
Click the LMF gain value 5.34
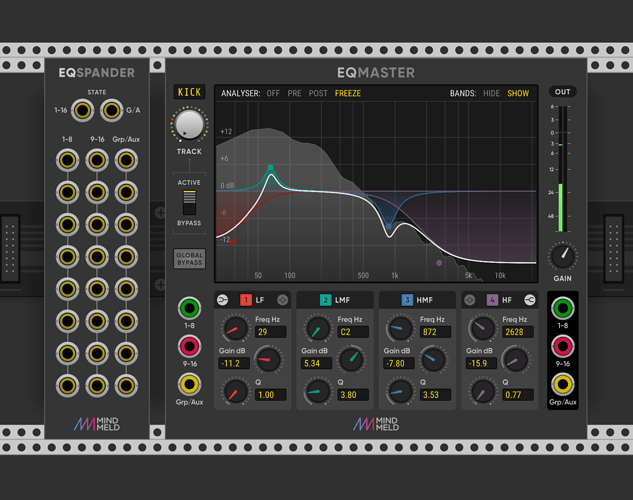coord(316,363)
